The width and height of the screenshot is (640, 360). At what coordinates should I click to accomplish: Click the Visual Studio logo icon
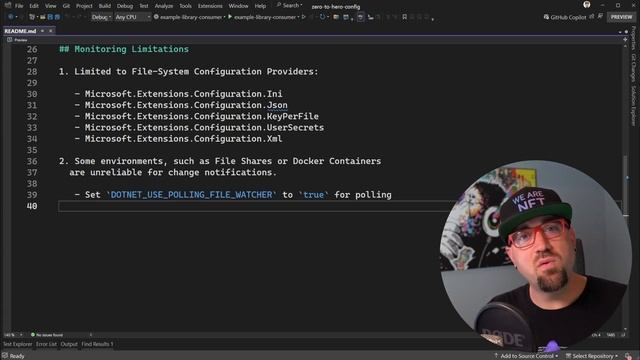pos(8,5)
